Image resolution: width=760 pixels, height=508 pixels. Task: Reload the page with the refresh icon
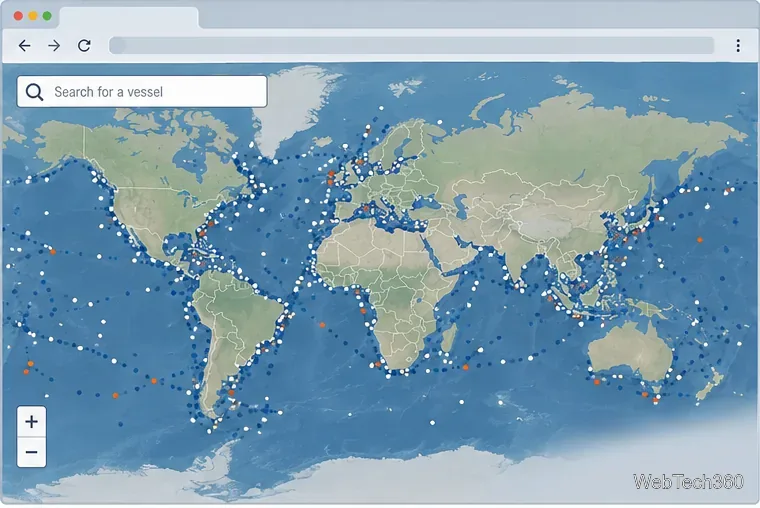point(84,46)
